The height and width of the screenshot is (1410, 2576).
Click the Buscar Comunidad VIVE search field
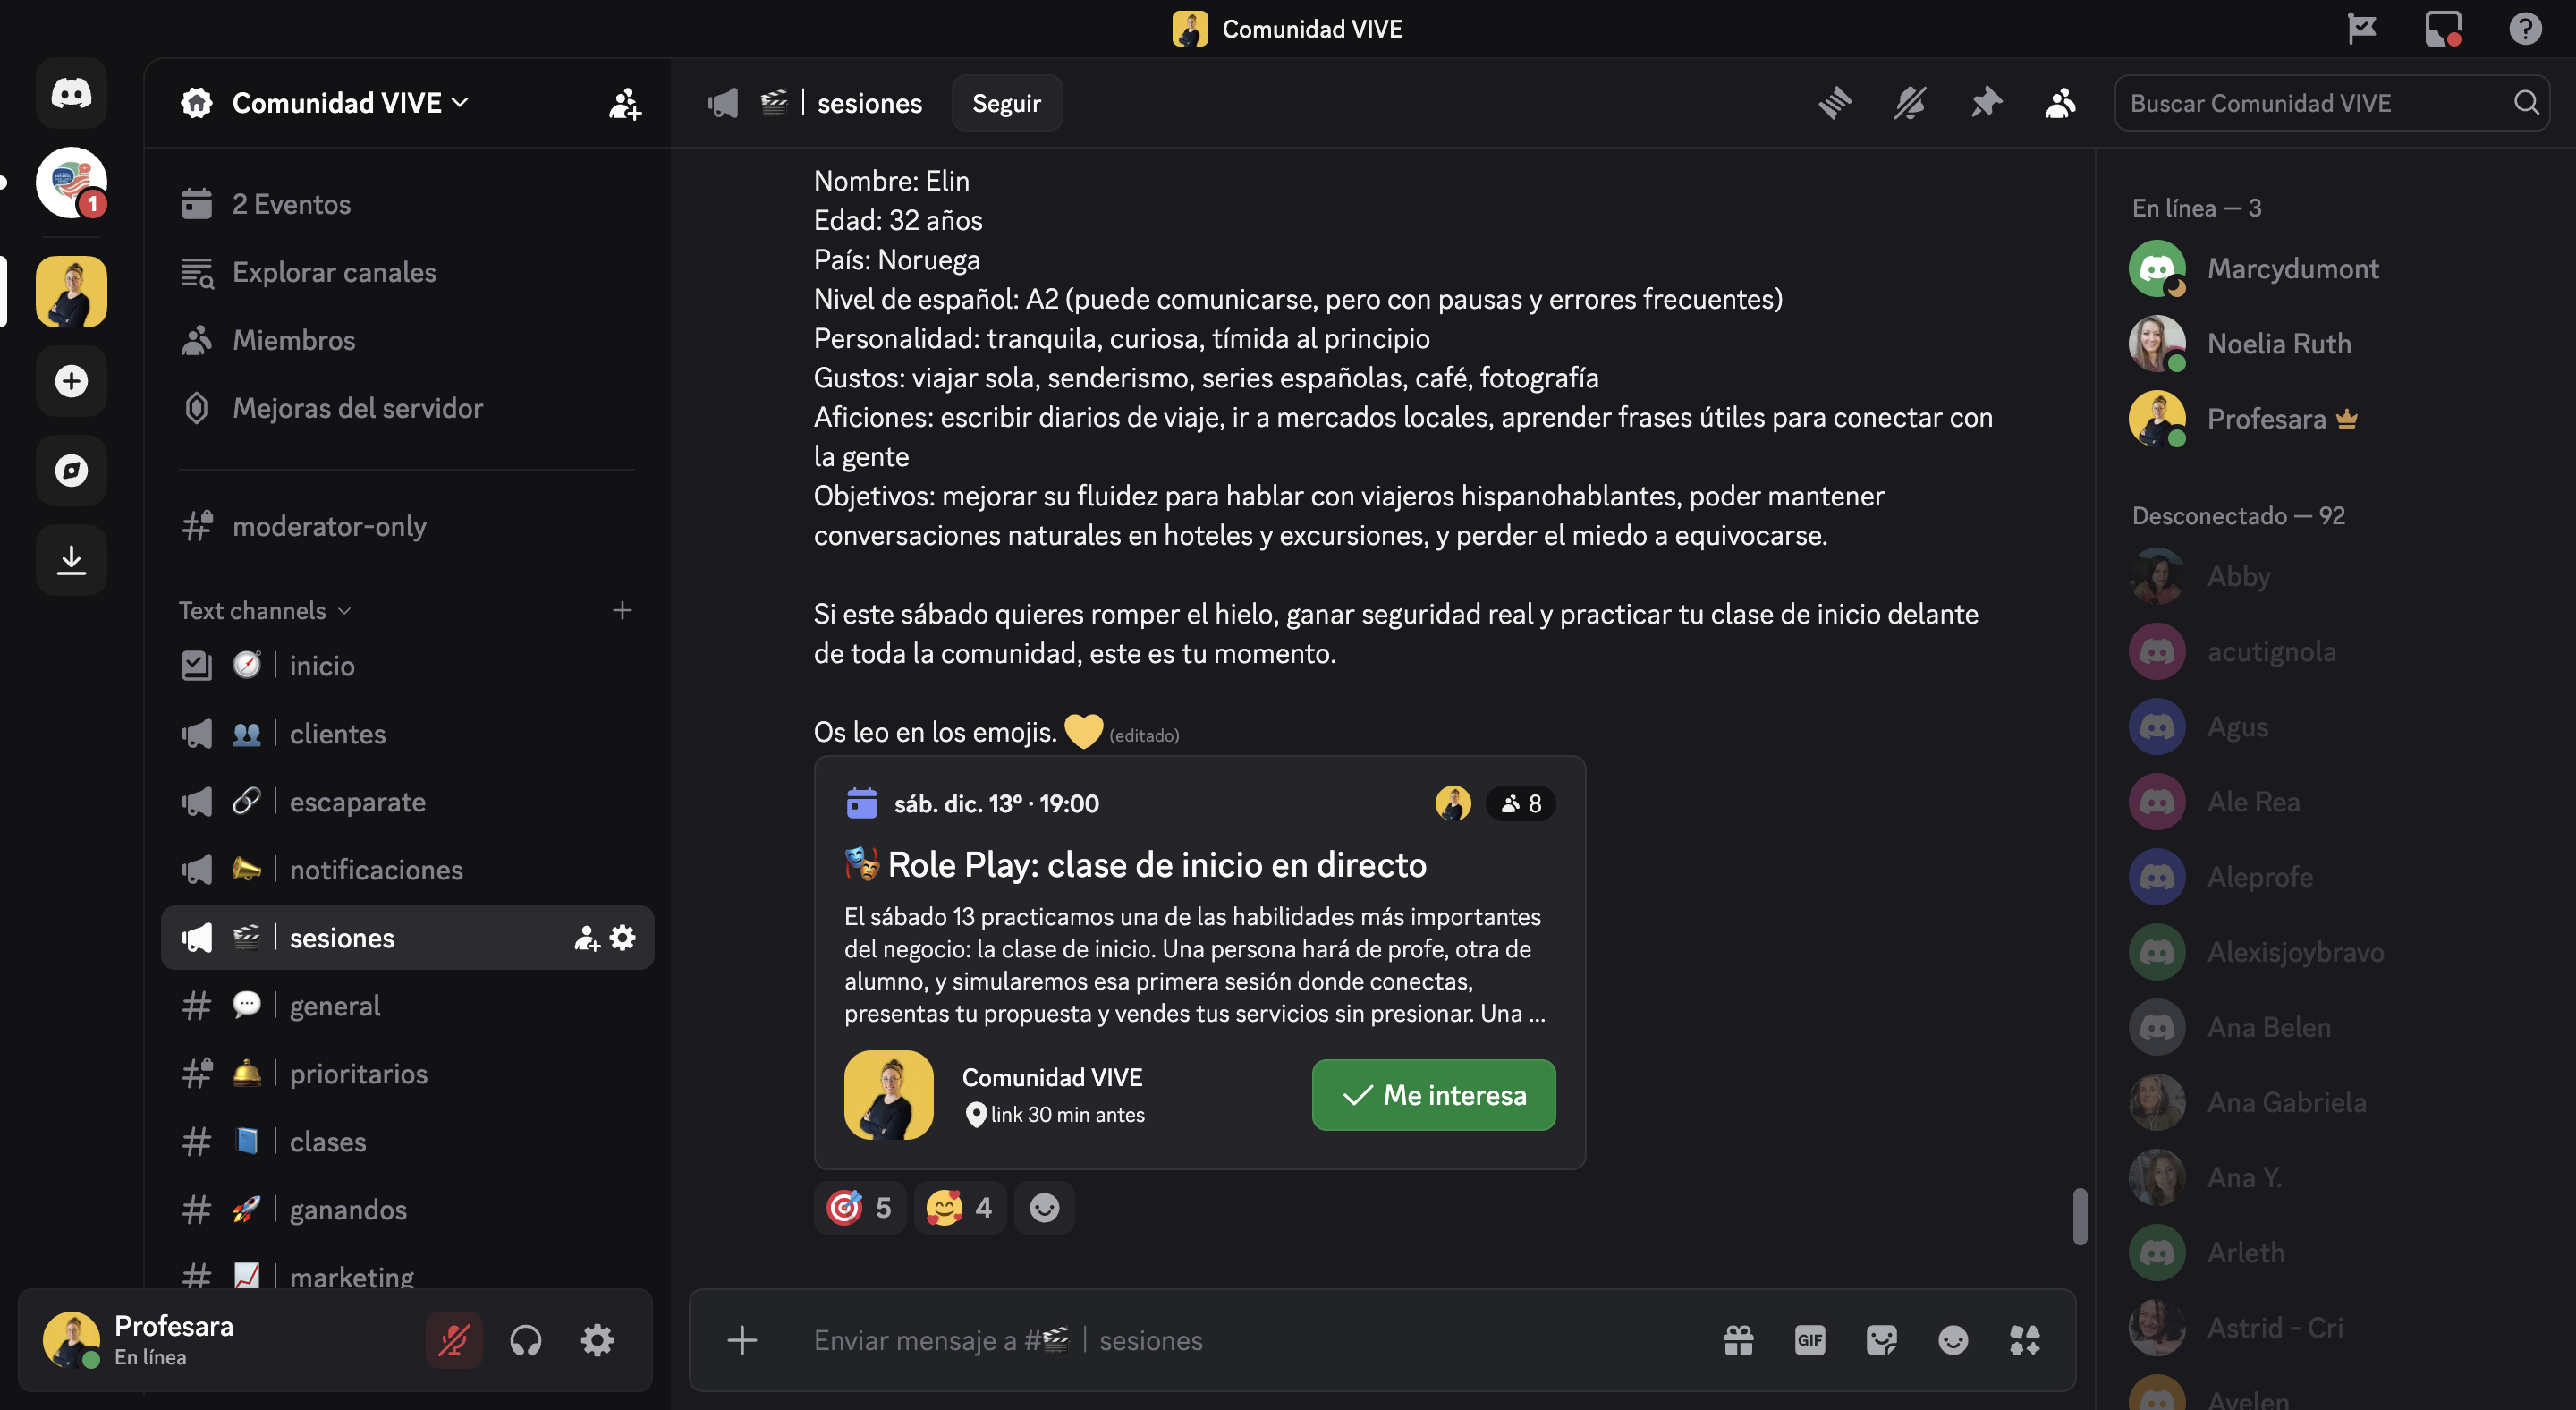pyautogui.click(x=2315, y=103)
